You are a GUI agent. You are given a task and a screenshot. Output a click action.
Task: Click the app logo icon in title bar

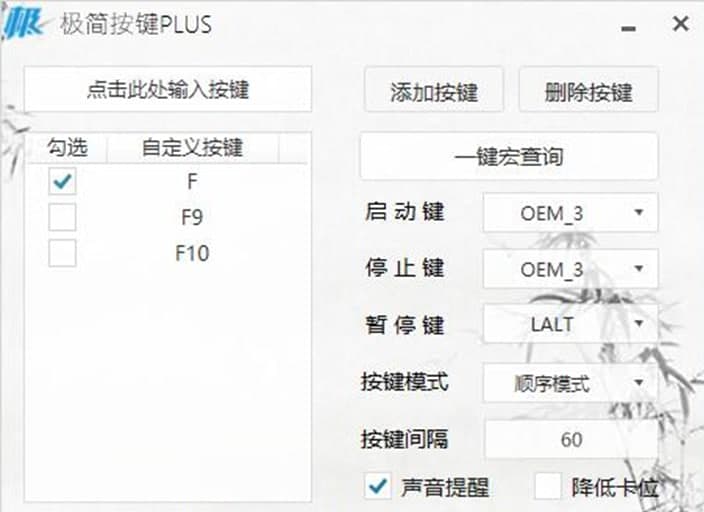[24, 24]
